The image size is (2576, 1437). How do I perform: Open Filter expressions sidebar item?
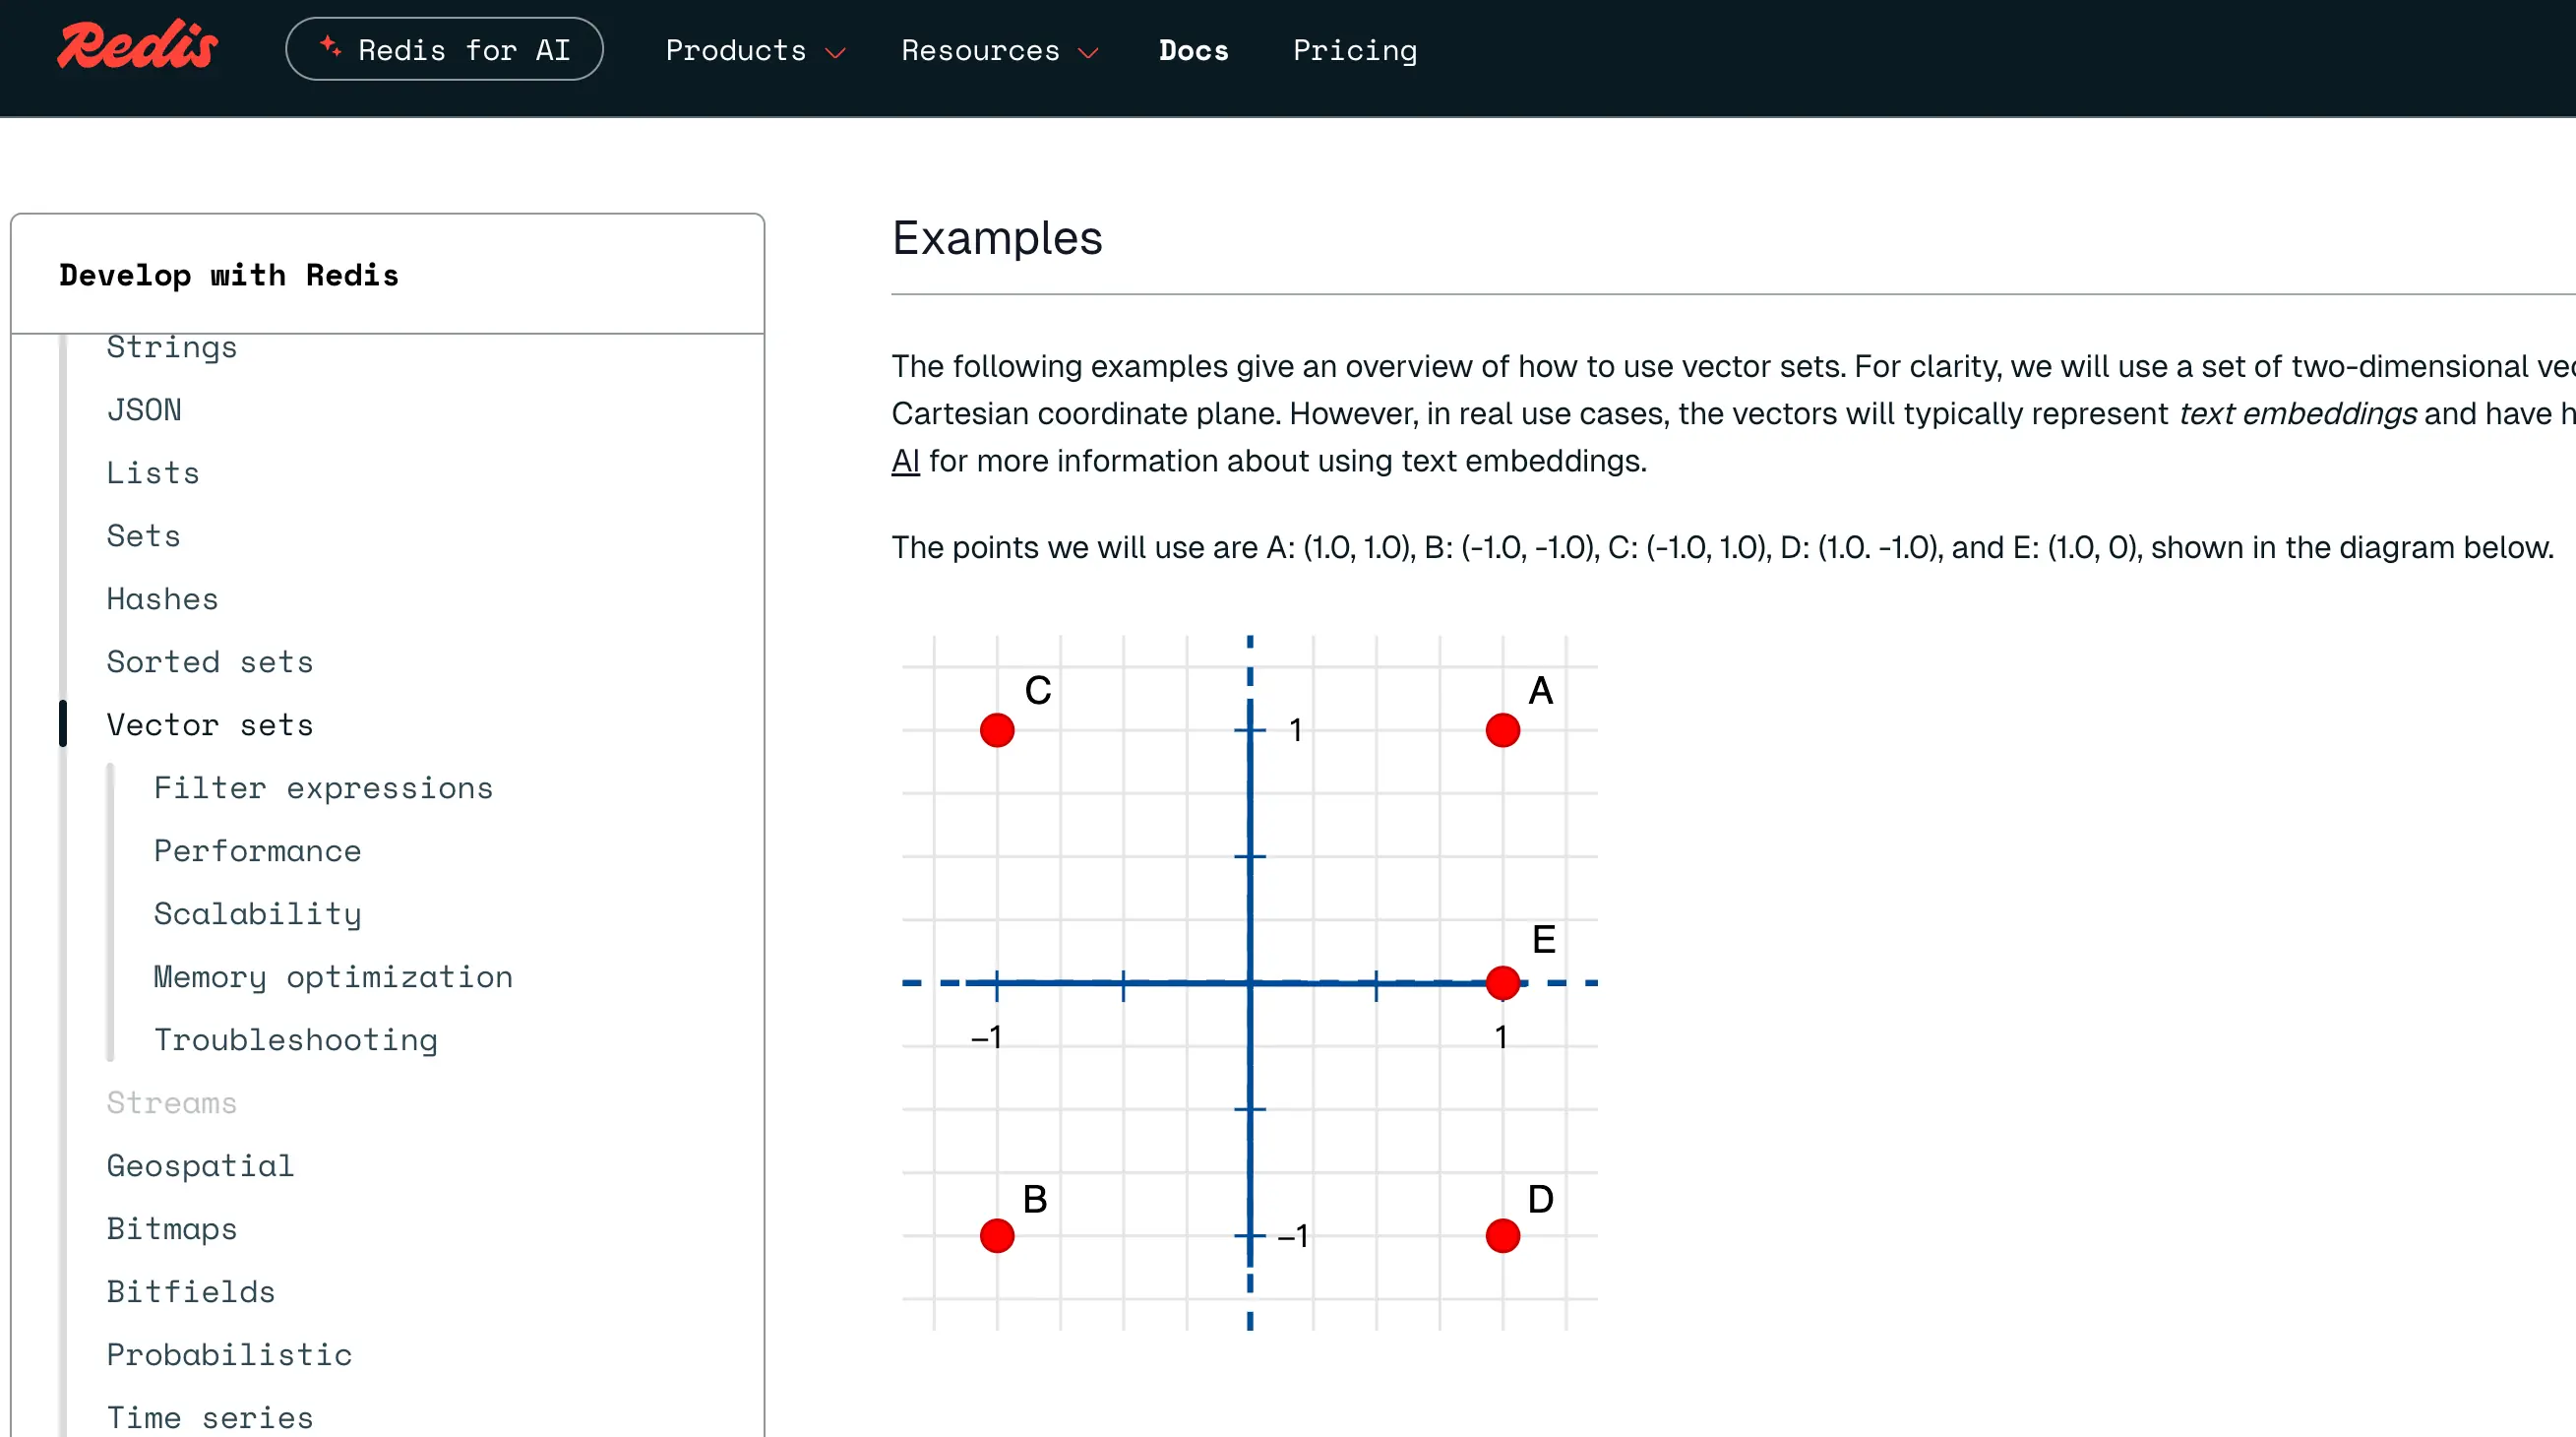323,788
